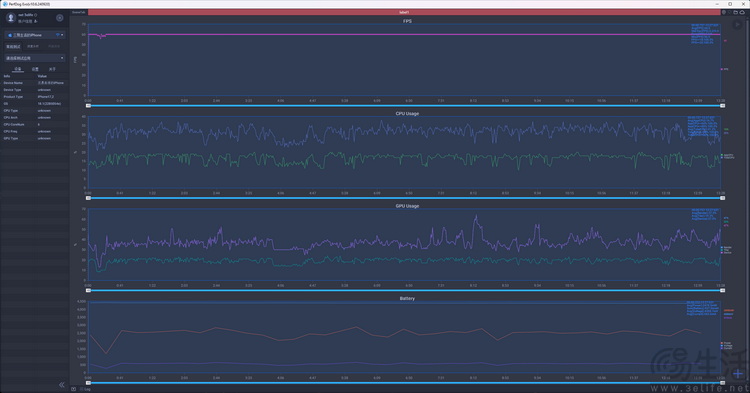Open the Log panel at bottom left
Screen dimensions: 750x393
85,389
